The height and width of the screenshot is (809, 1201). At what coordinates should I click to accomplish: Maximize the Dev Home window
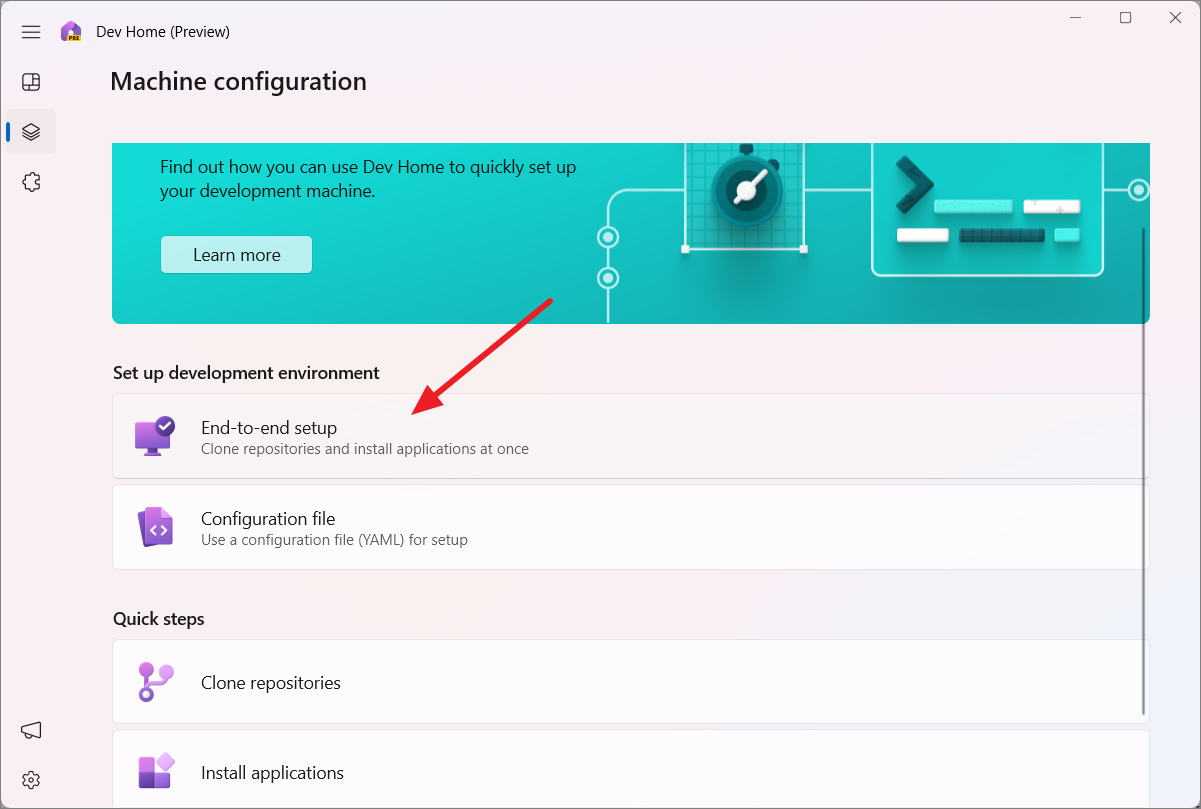pyautogui.click(x=1124, y=17)
